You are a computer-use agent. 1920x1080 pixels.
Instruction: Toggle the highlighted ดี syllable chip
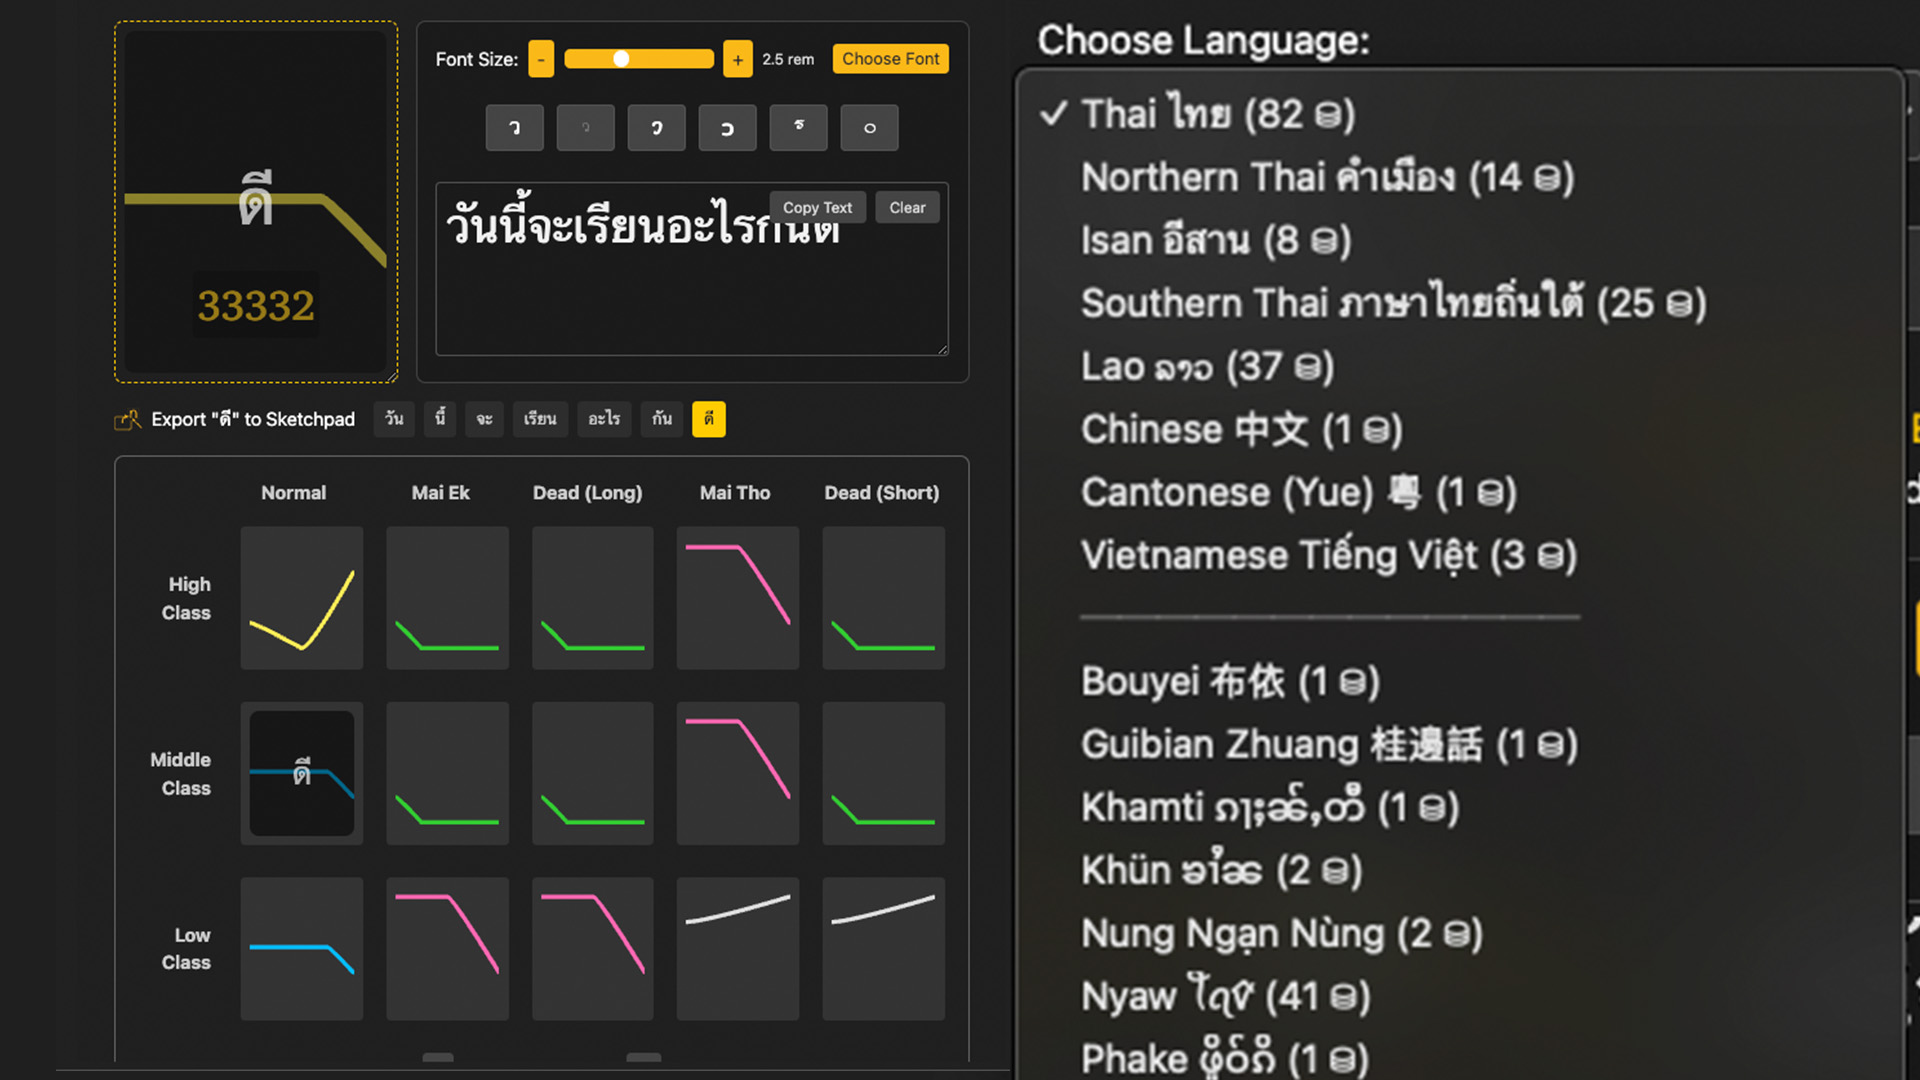tap(708, 419)
